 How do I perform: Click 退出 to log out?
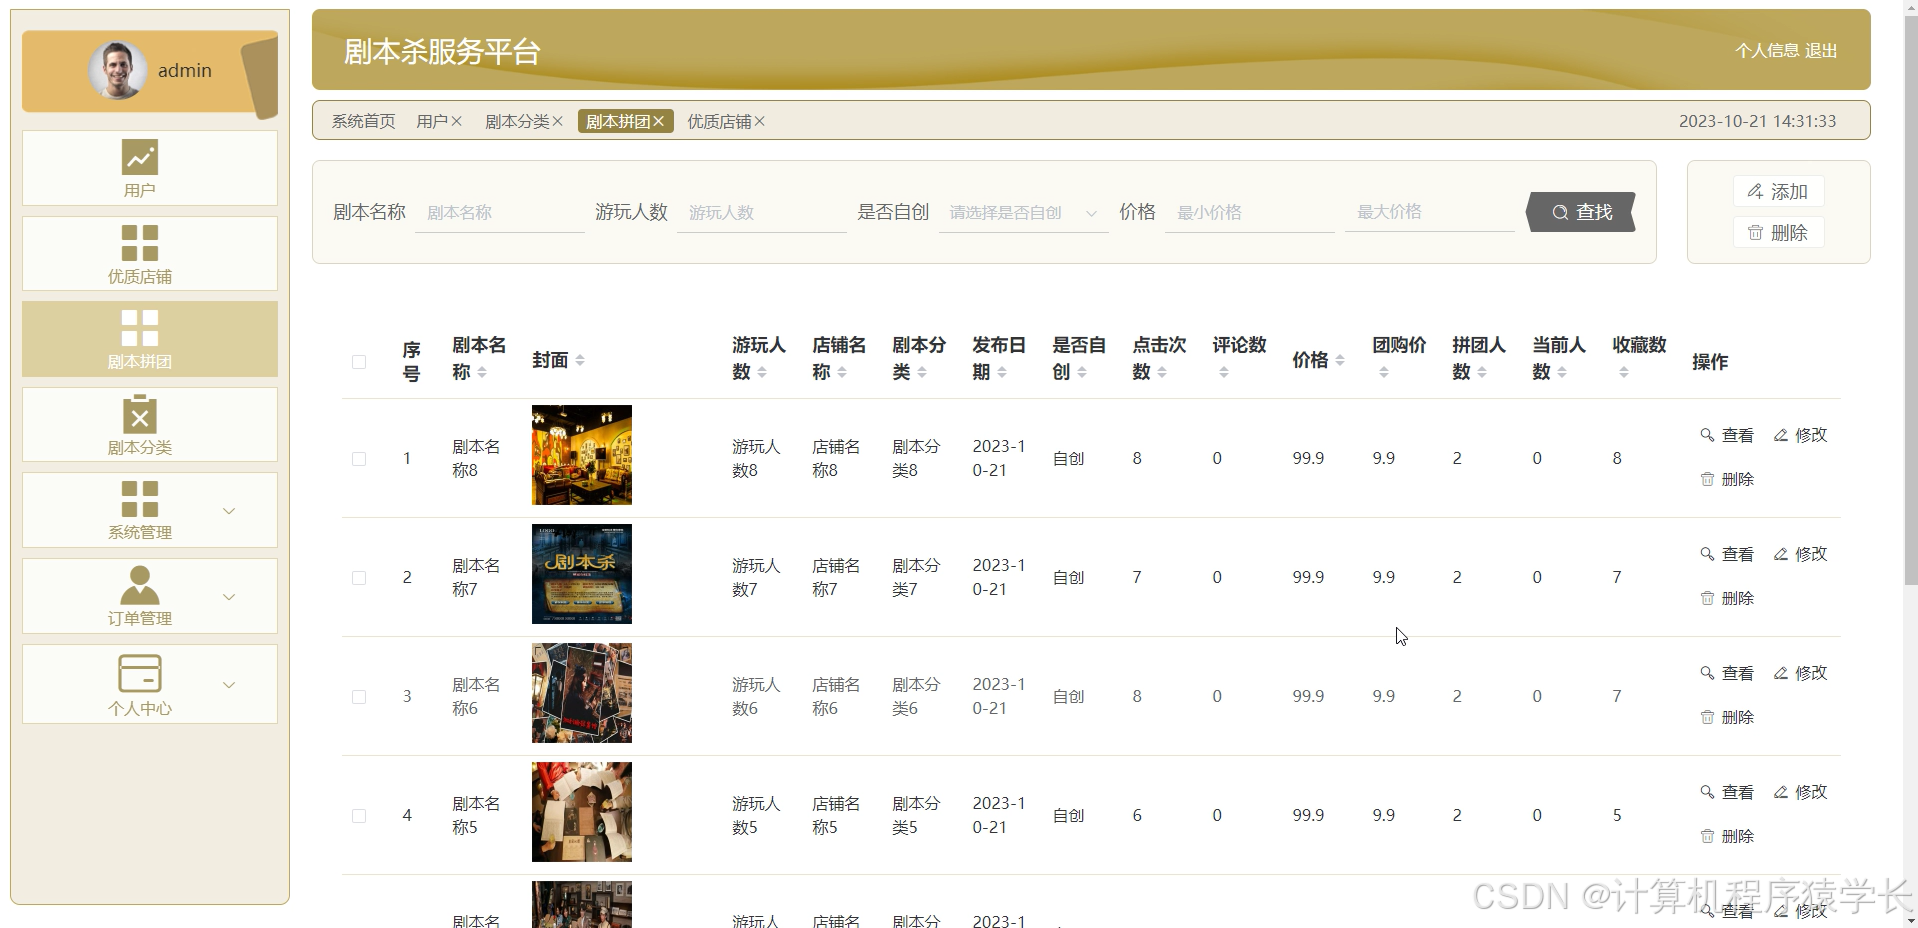coord(1821,50)
